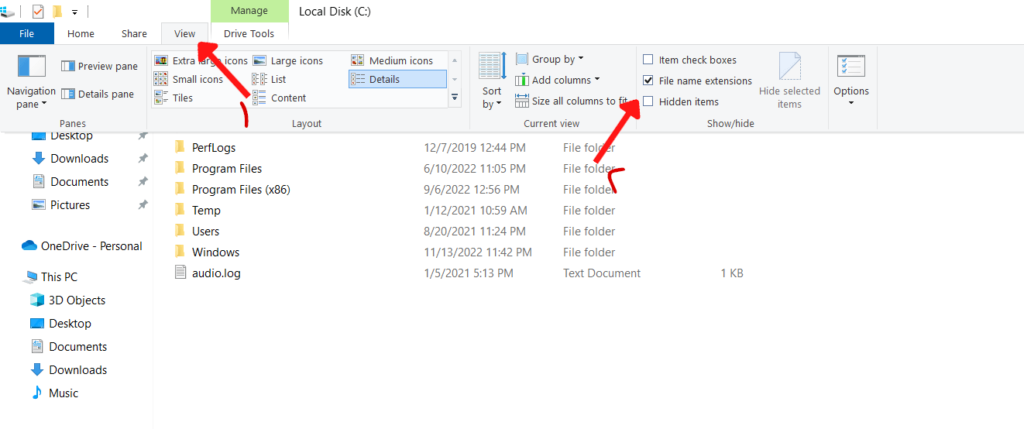Viewport: 1024px width, 429px height.
Task: Toggle the Preview pane
Action: (x=98, y=66)
